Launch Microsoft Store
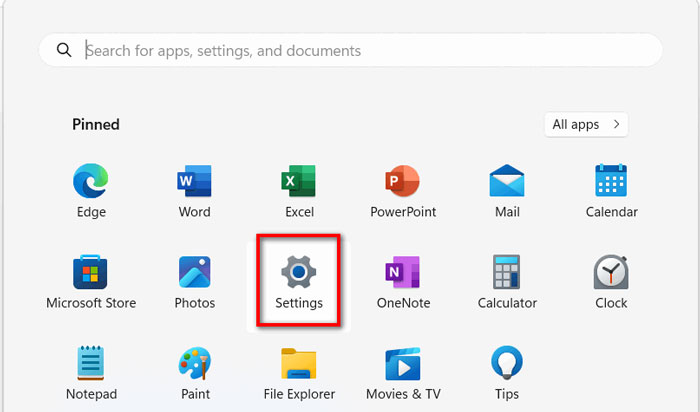Viewport: 700px width, 412px height. click(90, 272)
